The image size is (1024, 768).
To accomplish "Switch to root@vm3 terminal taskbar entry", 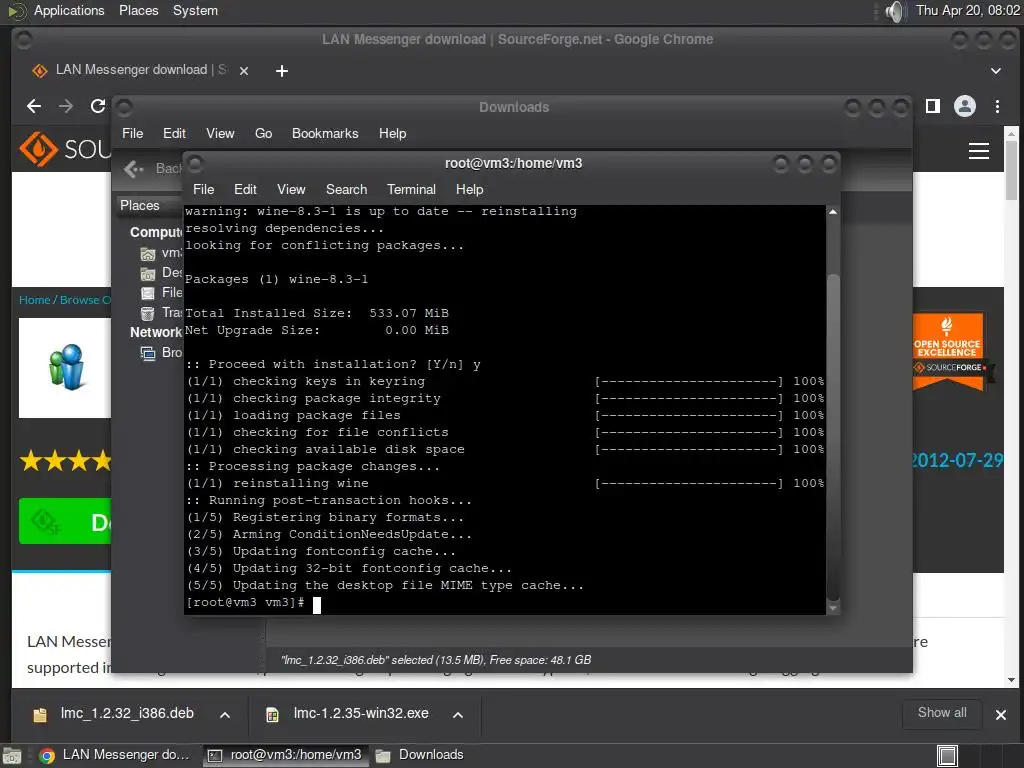I will 285,755.
